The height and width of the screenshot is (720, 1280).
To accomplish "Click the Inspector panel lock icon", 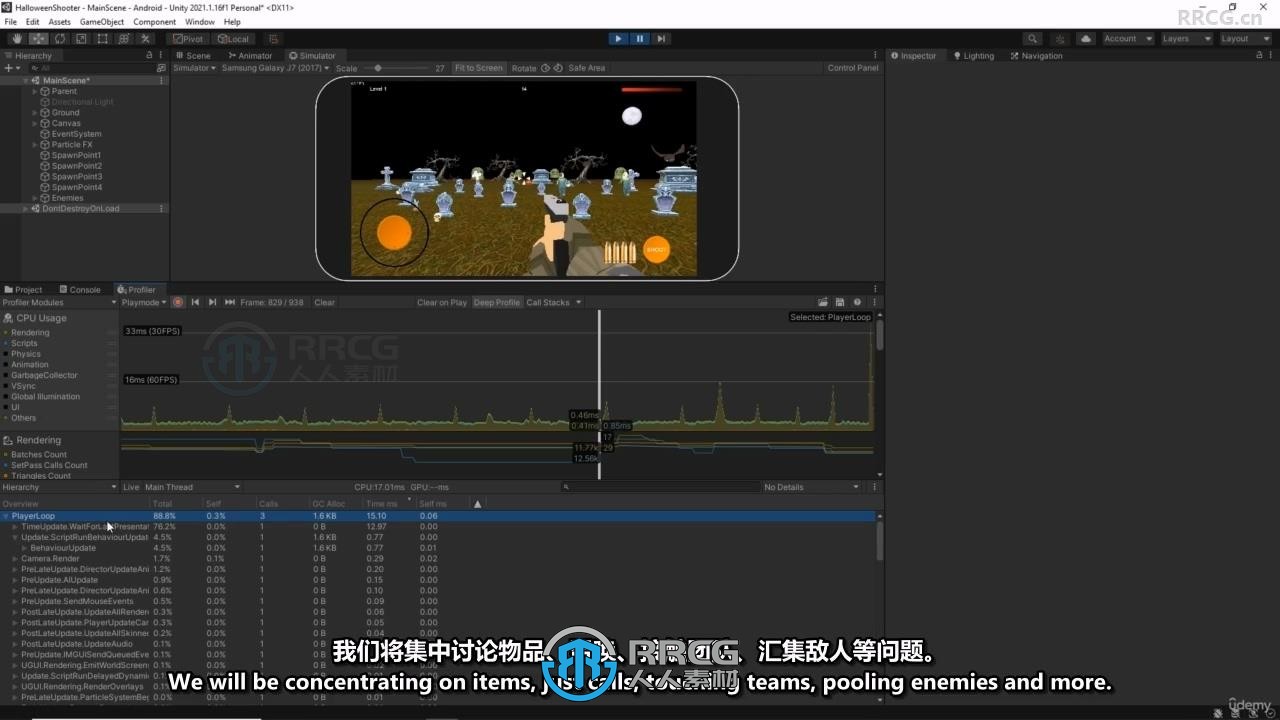I will (x=1259, y=55).
